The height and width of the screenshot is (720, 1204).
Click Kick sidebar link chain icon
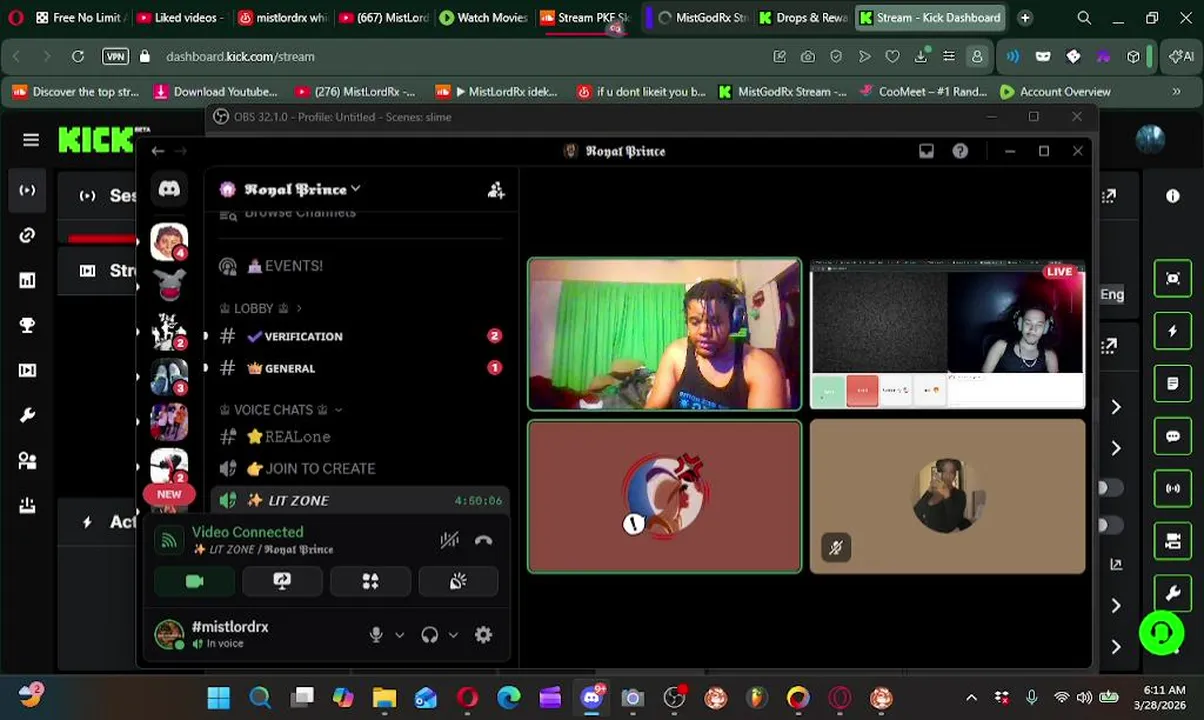point(27,235)
